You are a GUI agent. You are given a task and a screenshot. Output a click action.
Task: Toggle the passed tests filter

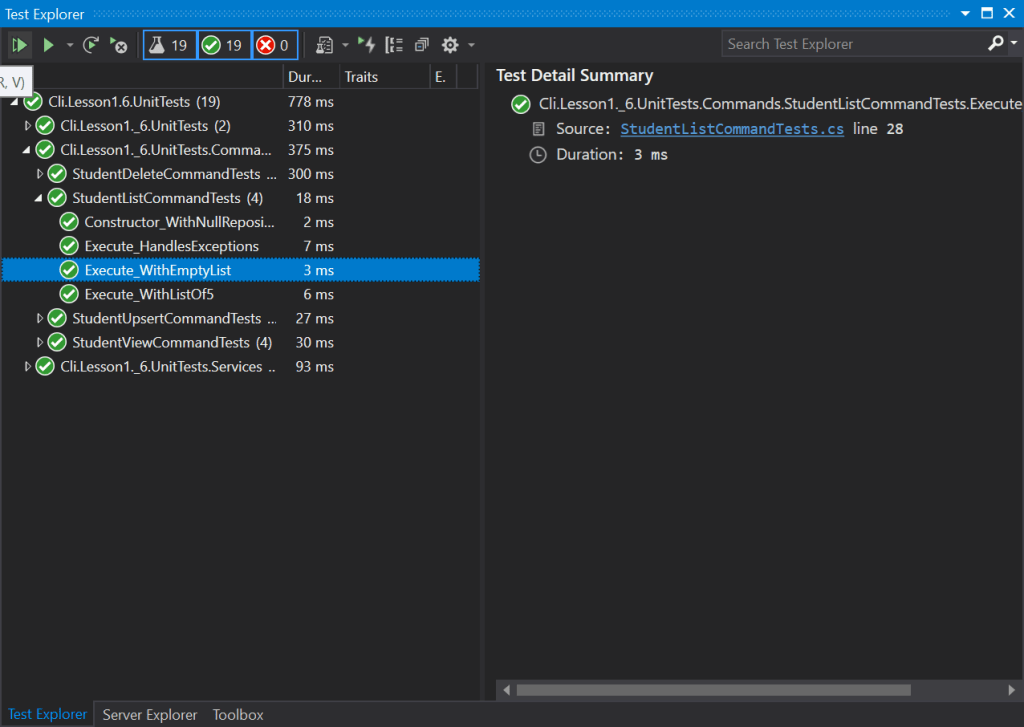point(224,45)
